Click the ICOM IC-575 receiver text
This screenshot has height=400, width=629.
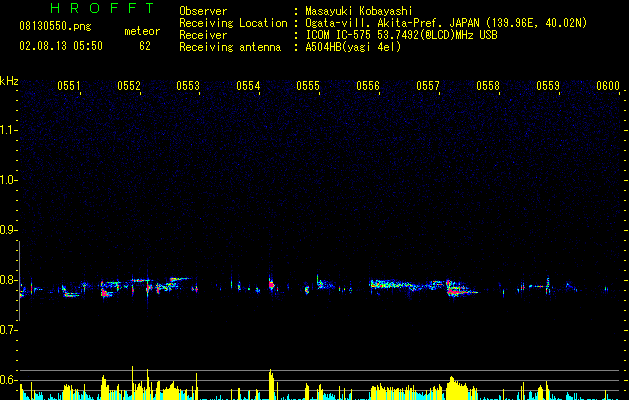[x=401, y=35]
